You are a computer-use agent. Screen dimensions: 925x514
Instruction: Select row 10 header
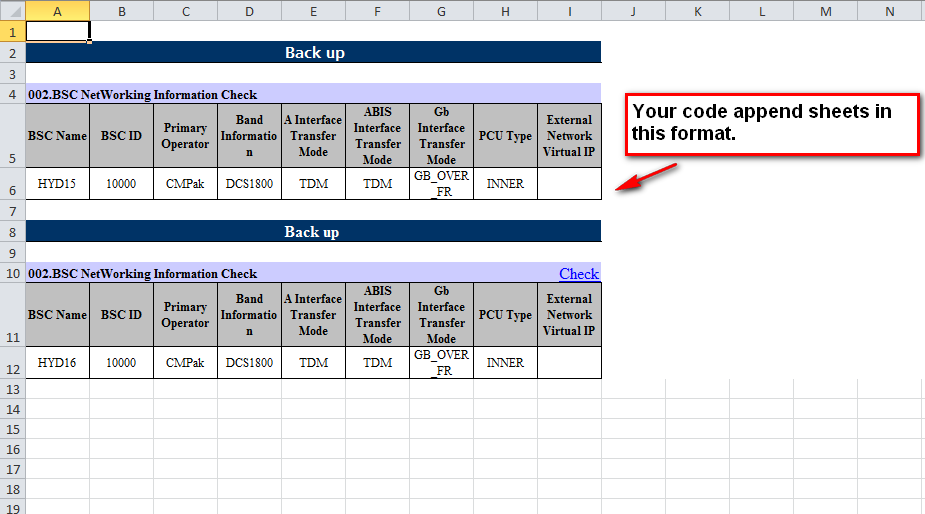coord(12,273)
